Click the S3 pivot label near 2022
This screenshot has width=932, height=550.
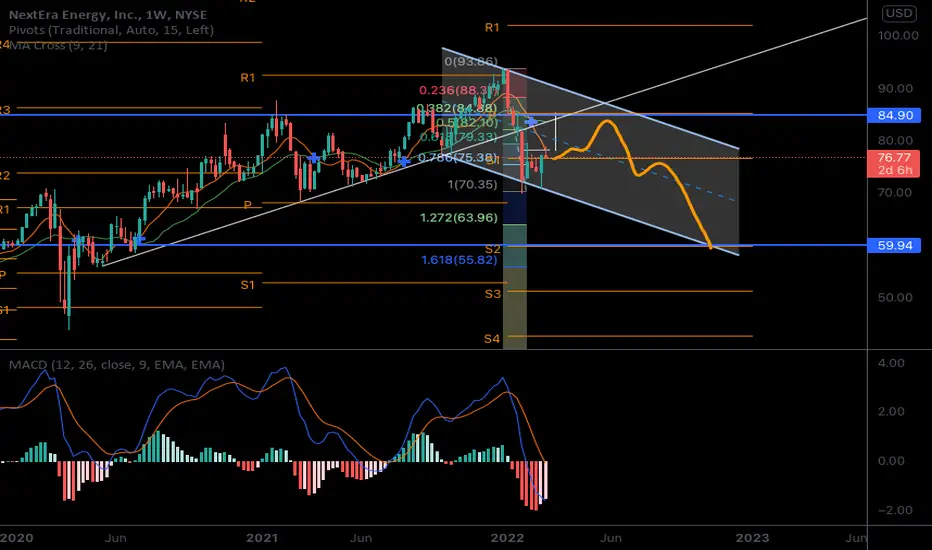pos(493,294)
